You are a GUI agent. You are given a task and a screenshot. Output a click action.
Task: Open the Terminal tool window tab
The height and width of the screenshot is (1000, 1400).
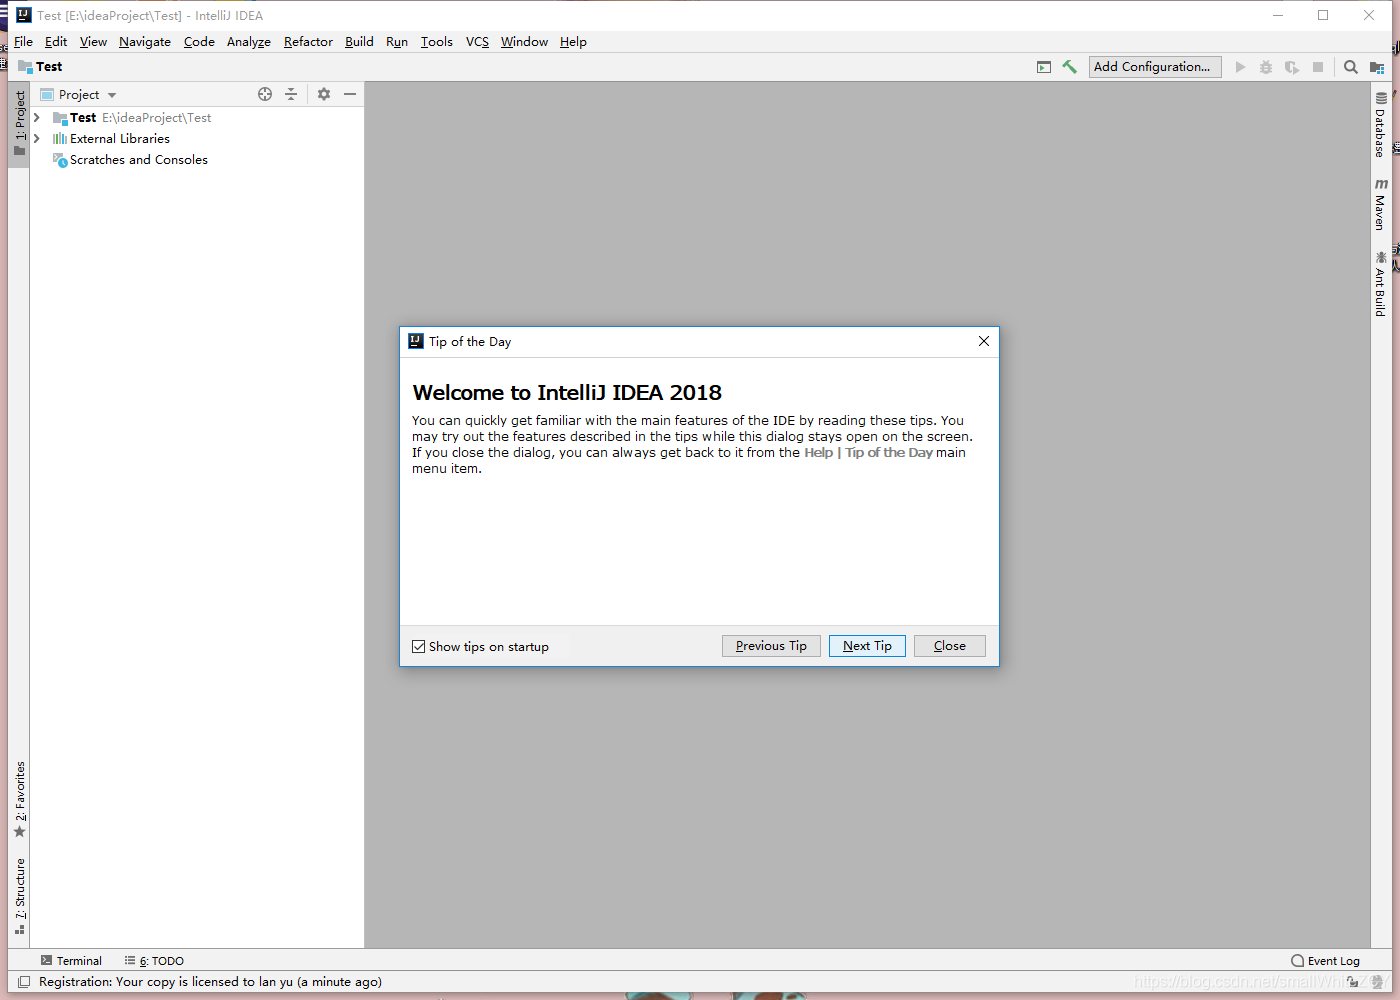pyautogui.click(x=71, y=961)
